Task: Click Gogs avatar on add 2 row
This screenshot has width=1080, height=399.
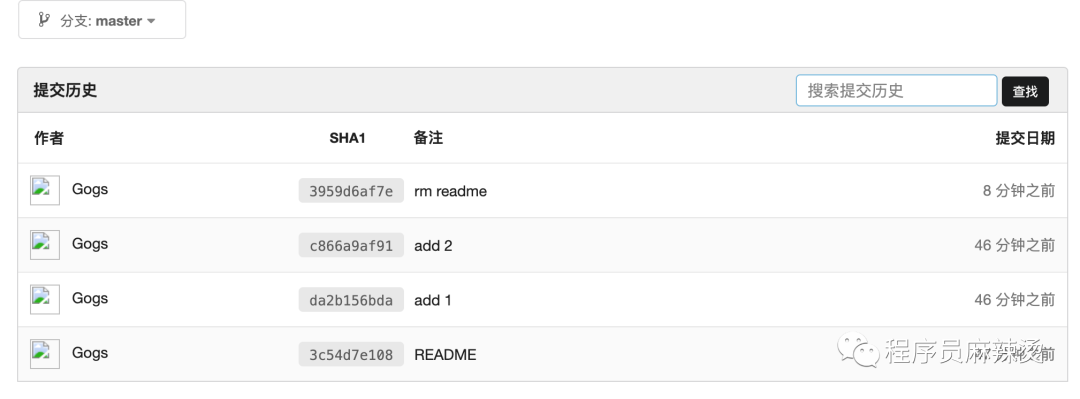Action: click(45, 245)
